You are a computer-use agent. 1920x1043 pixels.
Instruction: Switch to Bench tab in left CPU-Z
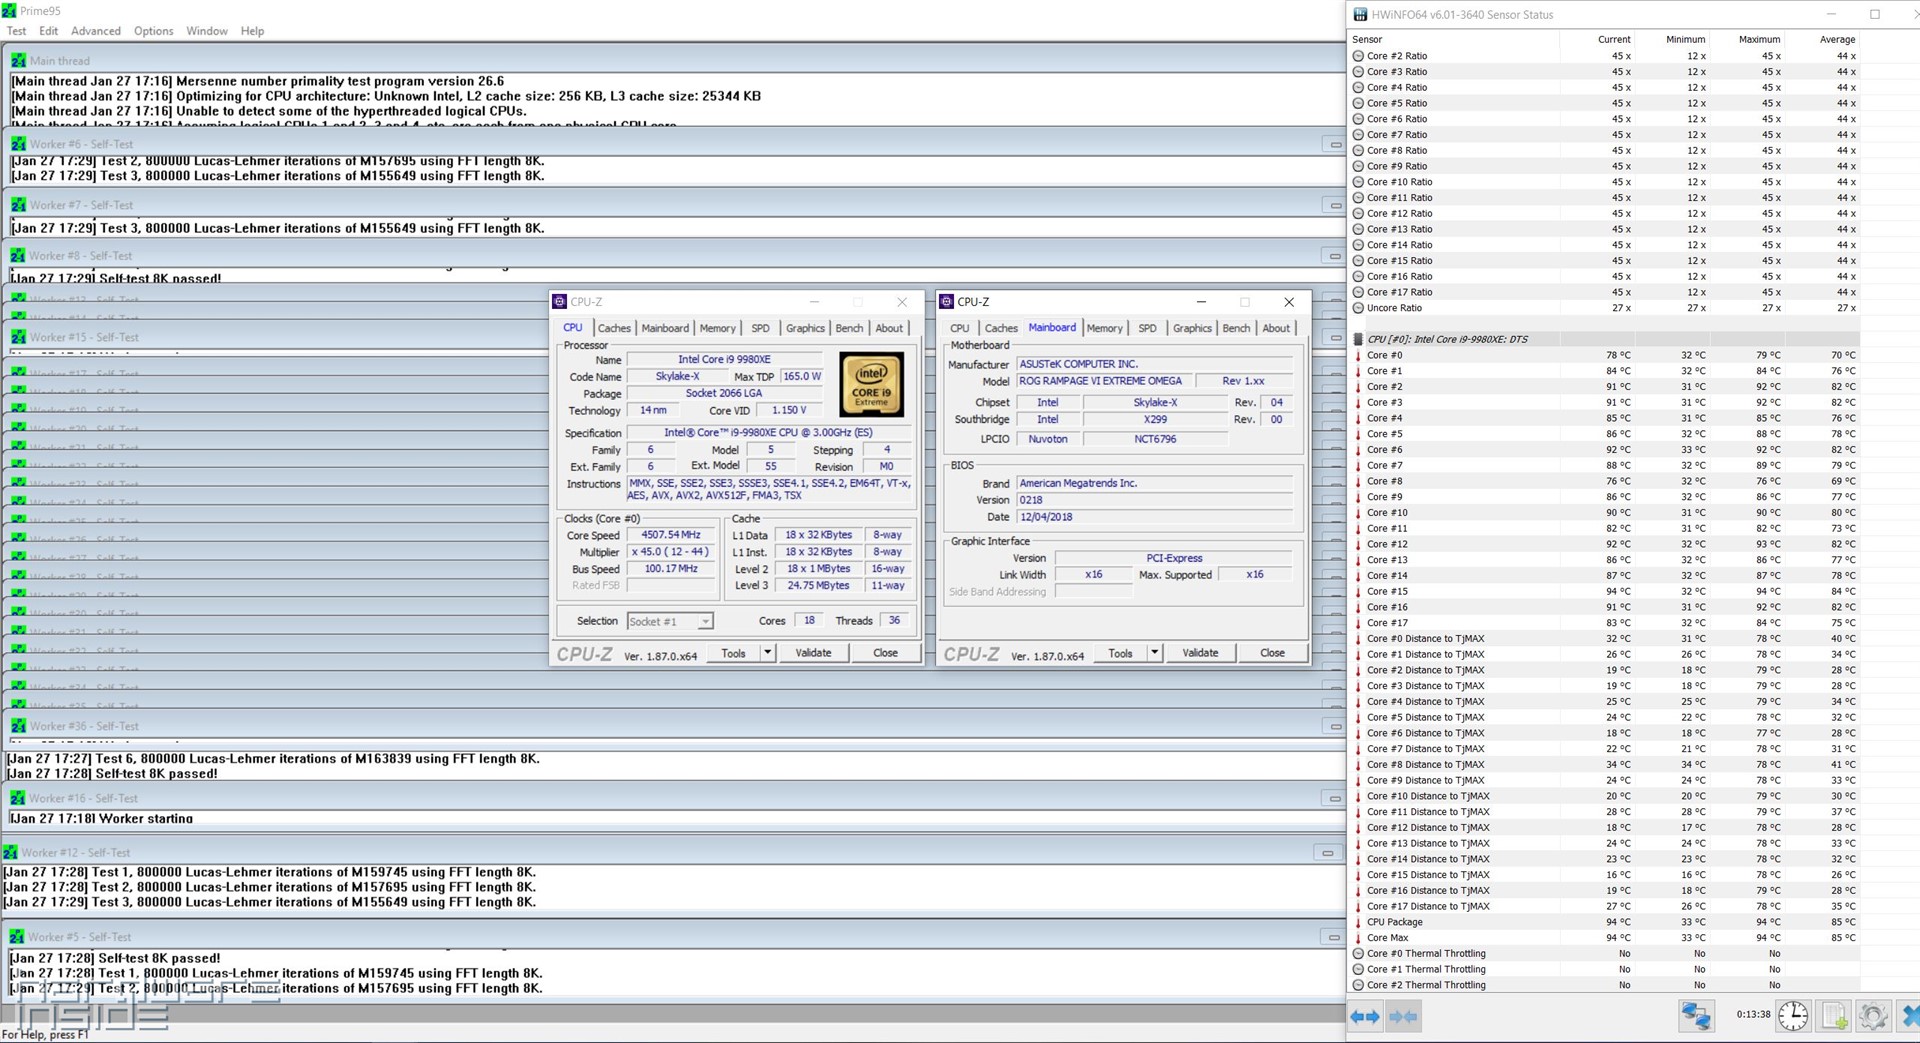tap(849, 328)
